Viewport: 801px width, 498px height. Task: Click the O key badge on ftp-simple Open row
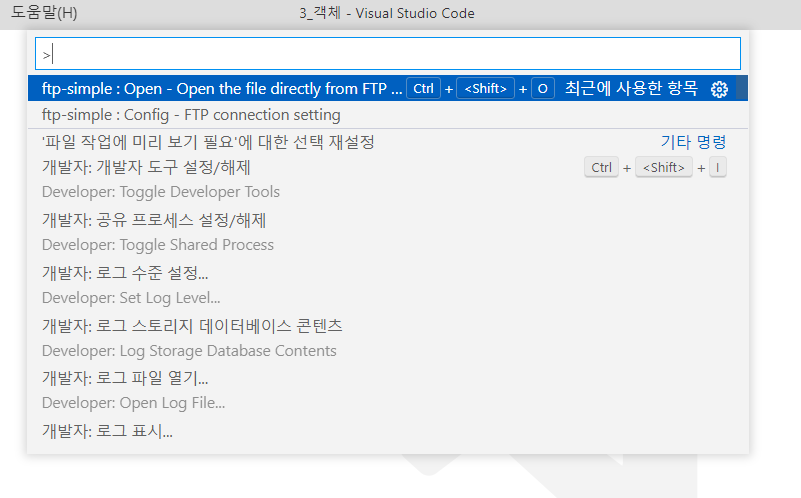543,88
